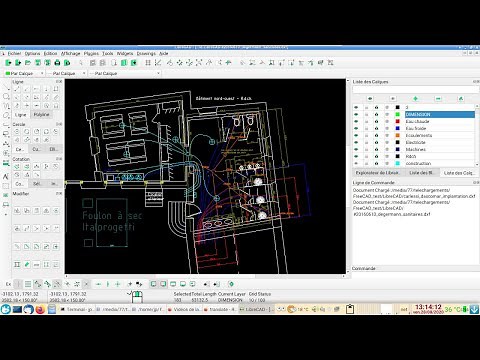480x360 pixels.
Task: Click the red Eau chaude color swatch
Action: tap(397, 121)
